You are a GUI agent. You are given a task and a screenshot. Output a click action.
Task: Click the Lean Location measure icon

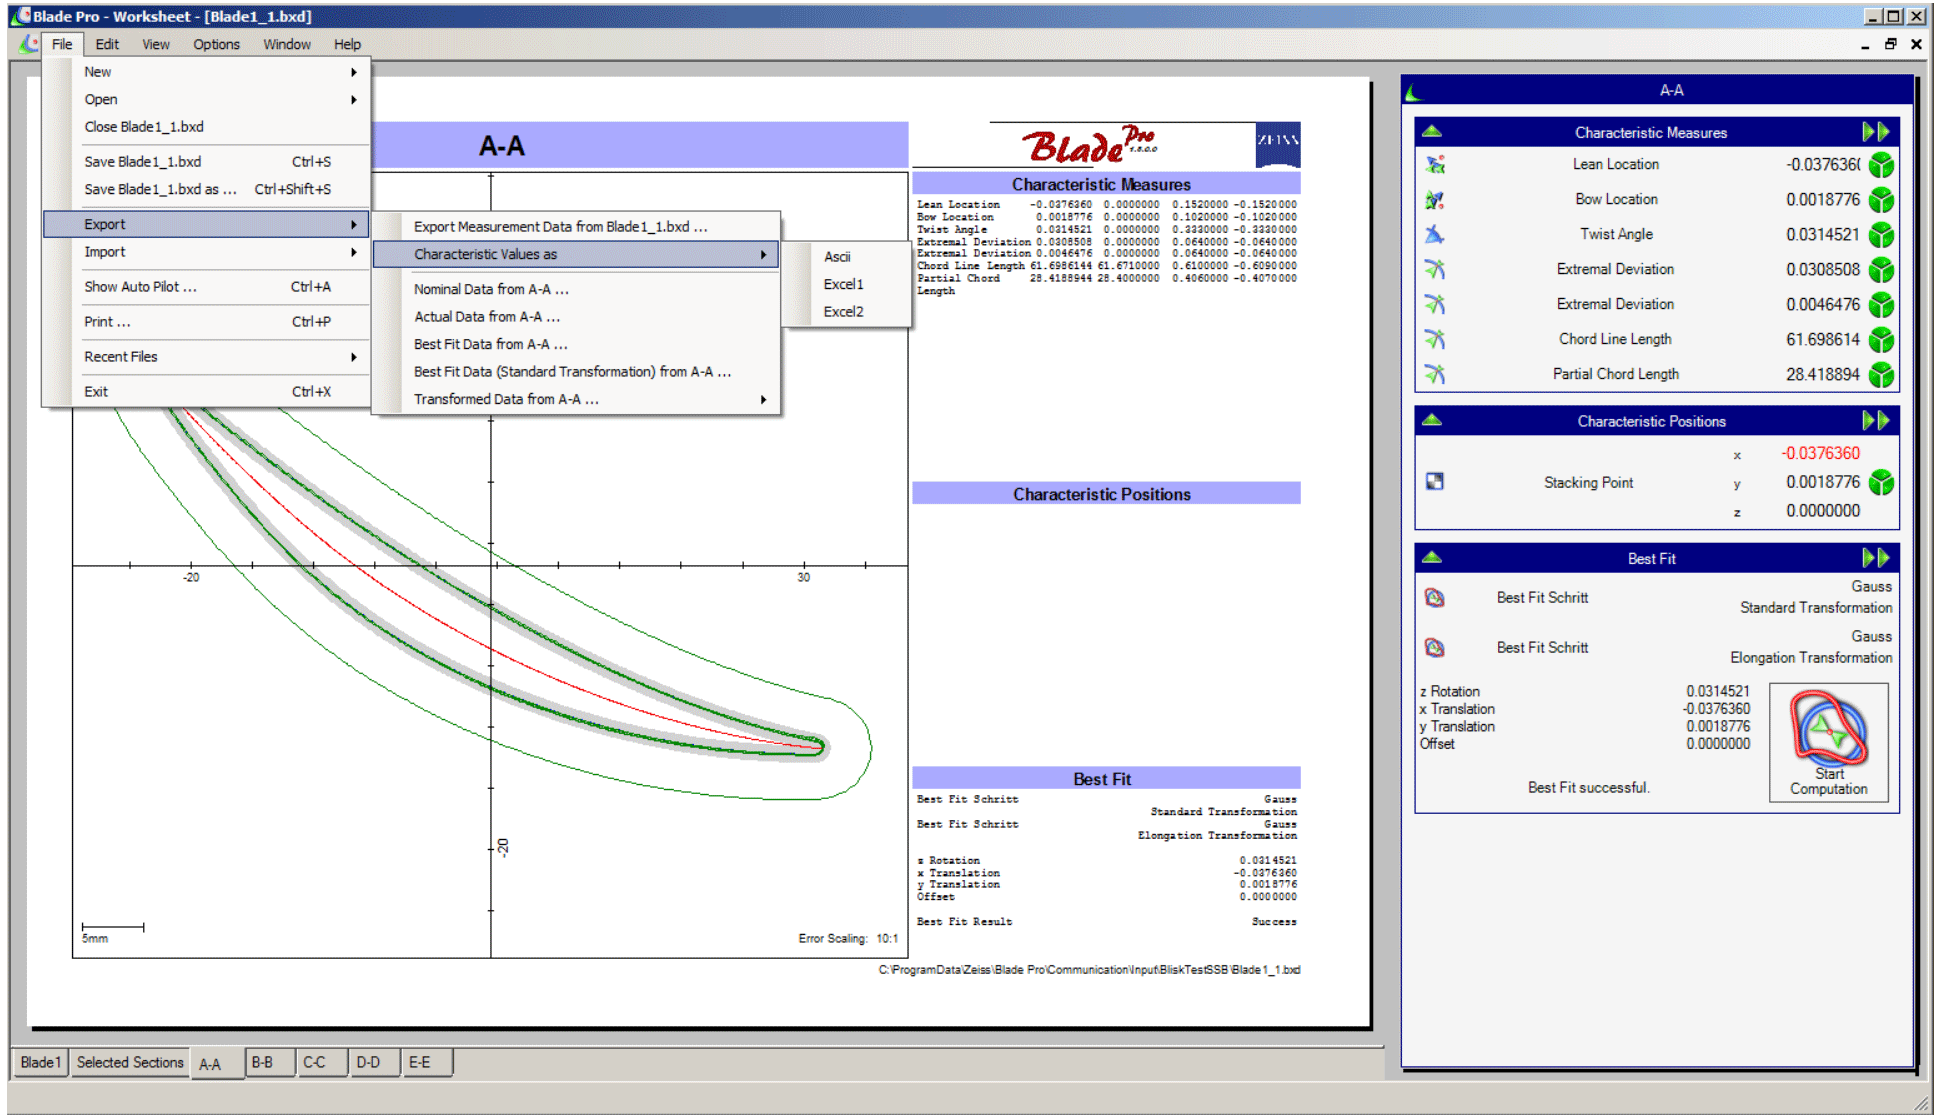coord(1435,165)
